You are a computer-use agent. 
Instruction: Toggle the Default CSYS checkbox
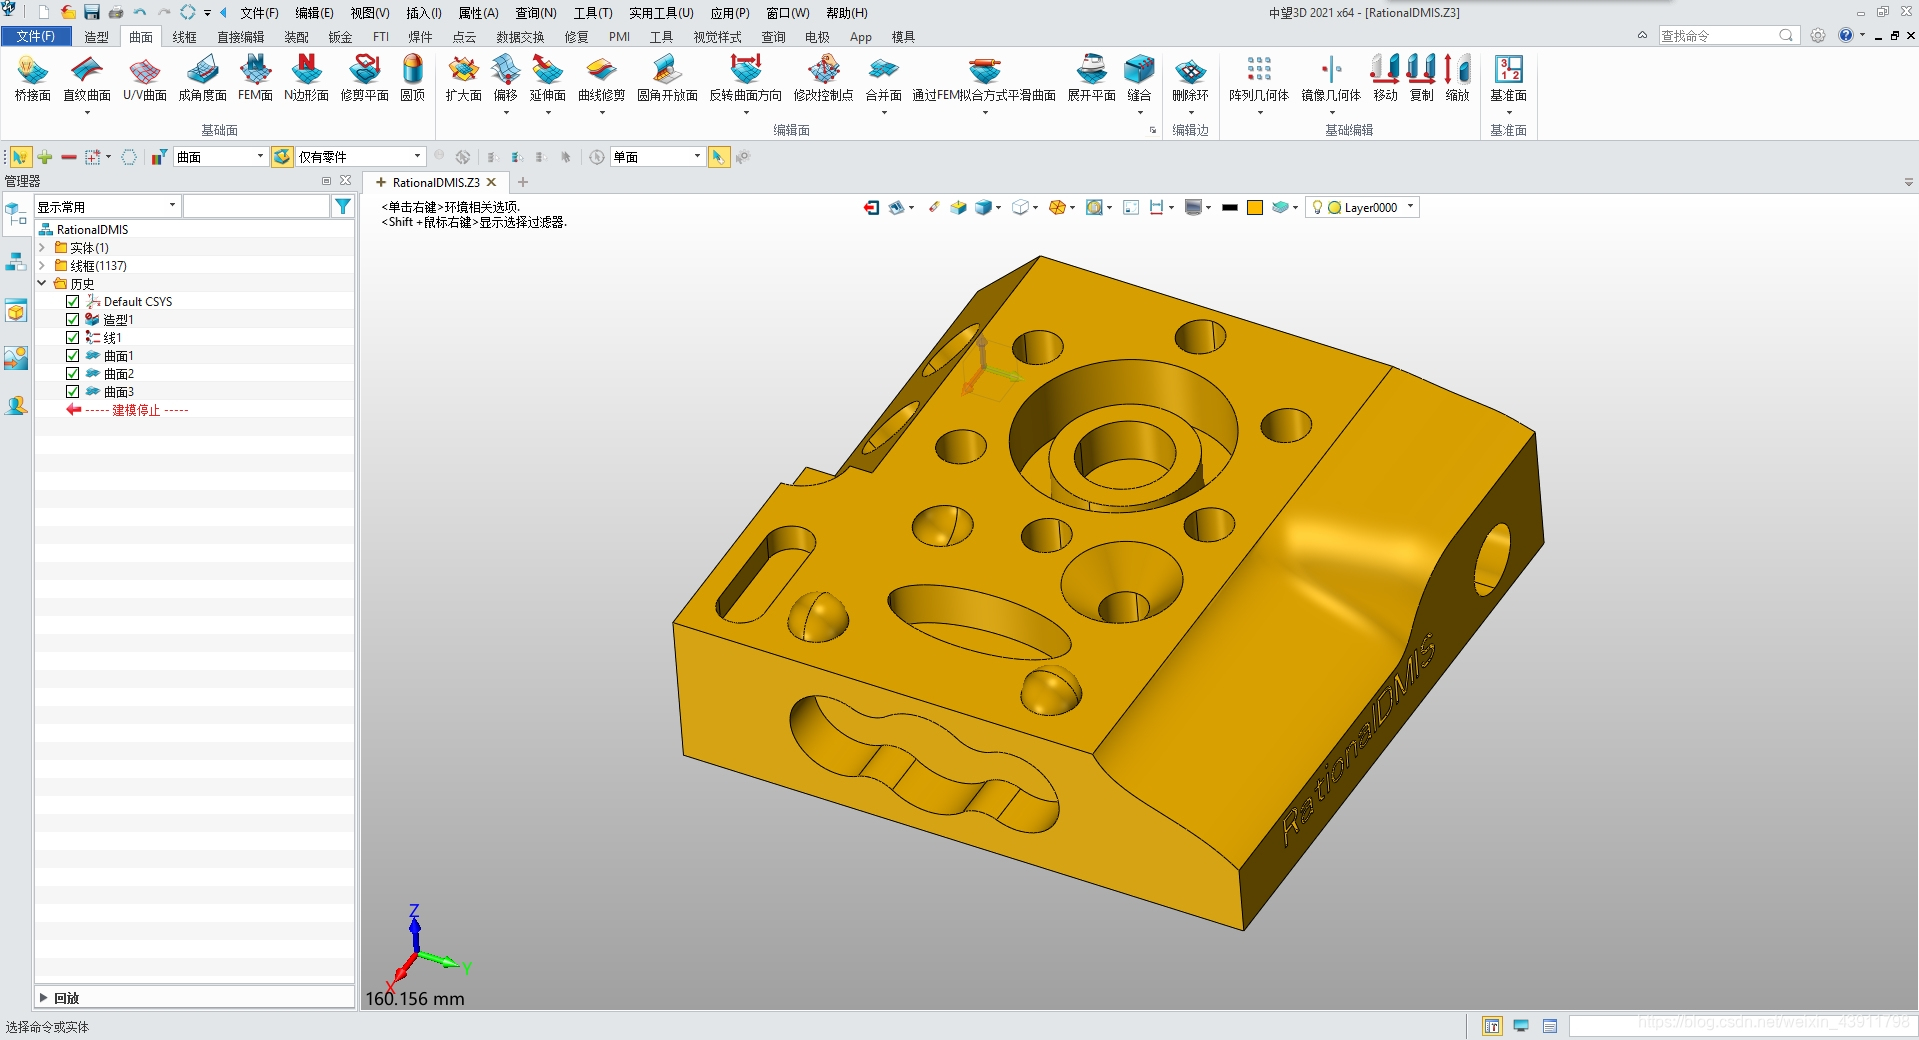coord(73,301)
